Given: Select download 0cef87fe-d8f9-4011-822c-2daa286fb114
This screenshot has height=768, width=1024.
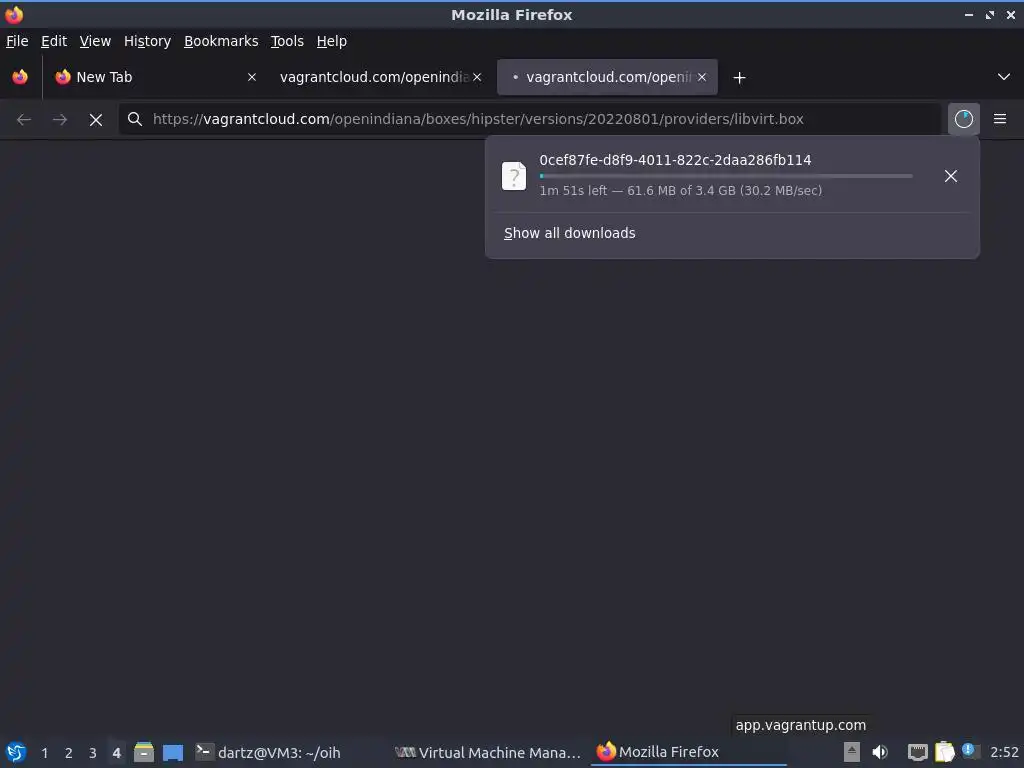Looking at the screenshot, I should pos(675,160).
